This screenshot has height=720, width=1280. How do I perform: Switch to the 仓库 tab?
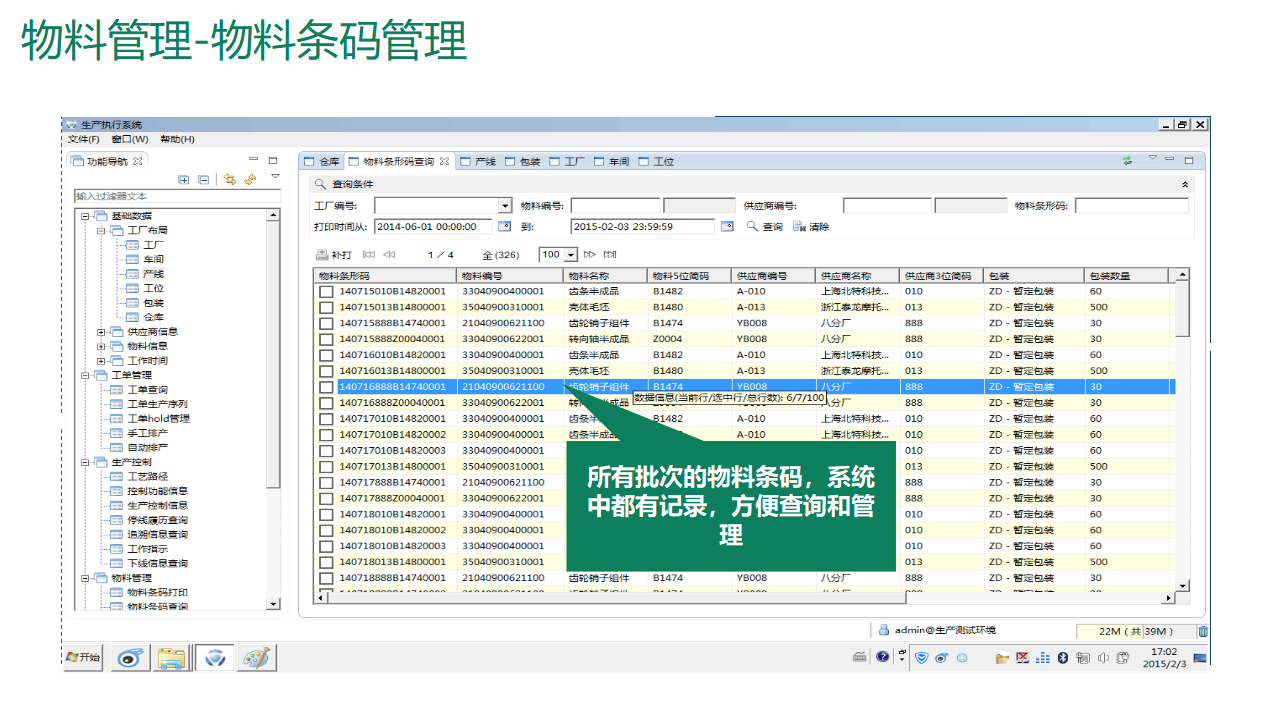[322, 161]
